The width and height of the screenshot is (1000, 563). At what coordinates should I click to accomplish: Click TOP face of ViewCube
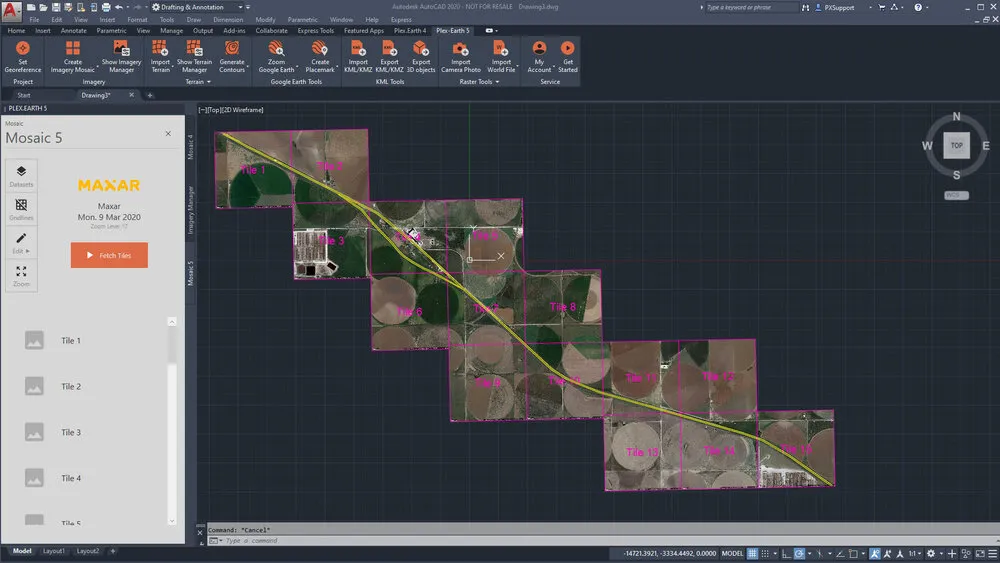(x=956, y=145)
